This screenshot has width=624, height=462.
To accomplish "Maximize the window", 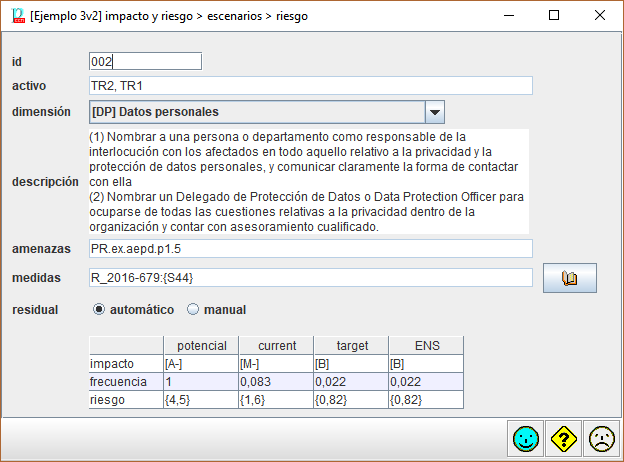I will pos(554,16).
